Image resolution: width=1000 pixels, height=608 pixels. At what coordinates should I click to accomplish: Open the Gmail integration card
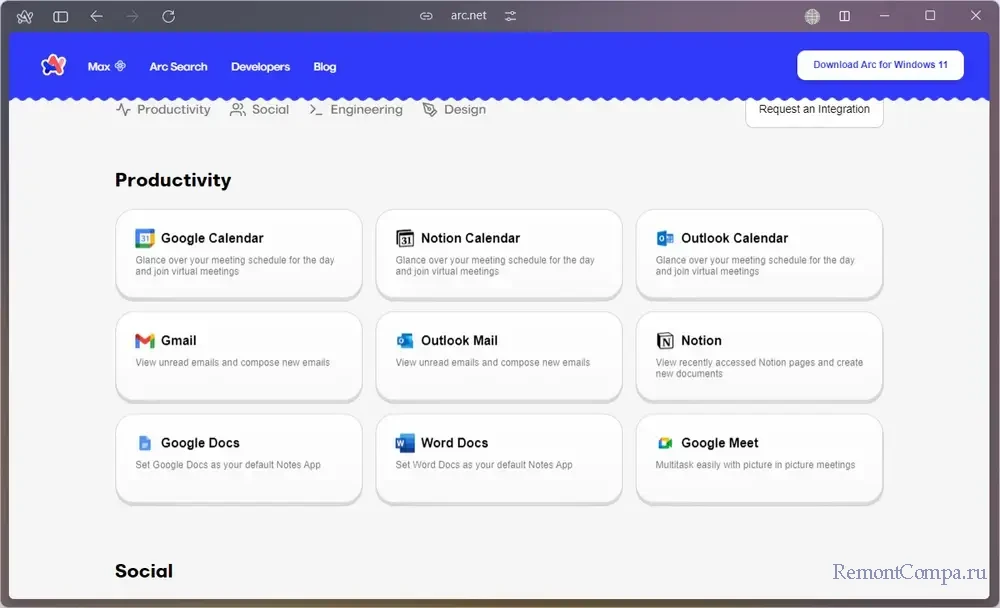coord(238,356)
